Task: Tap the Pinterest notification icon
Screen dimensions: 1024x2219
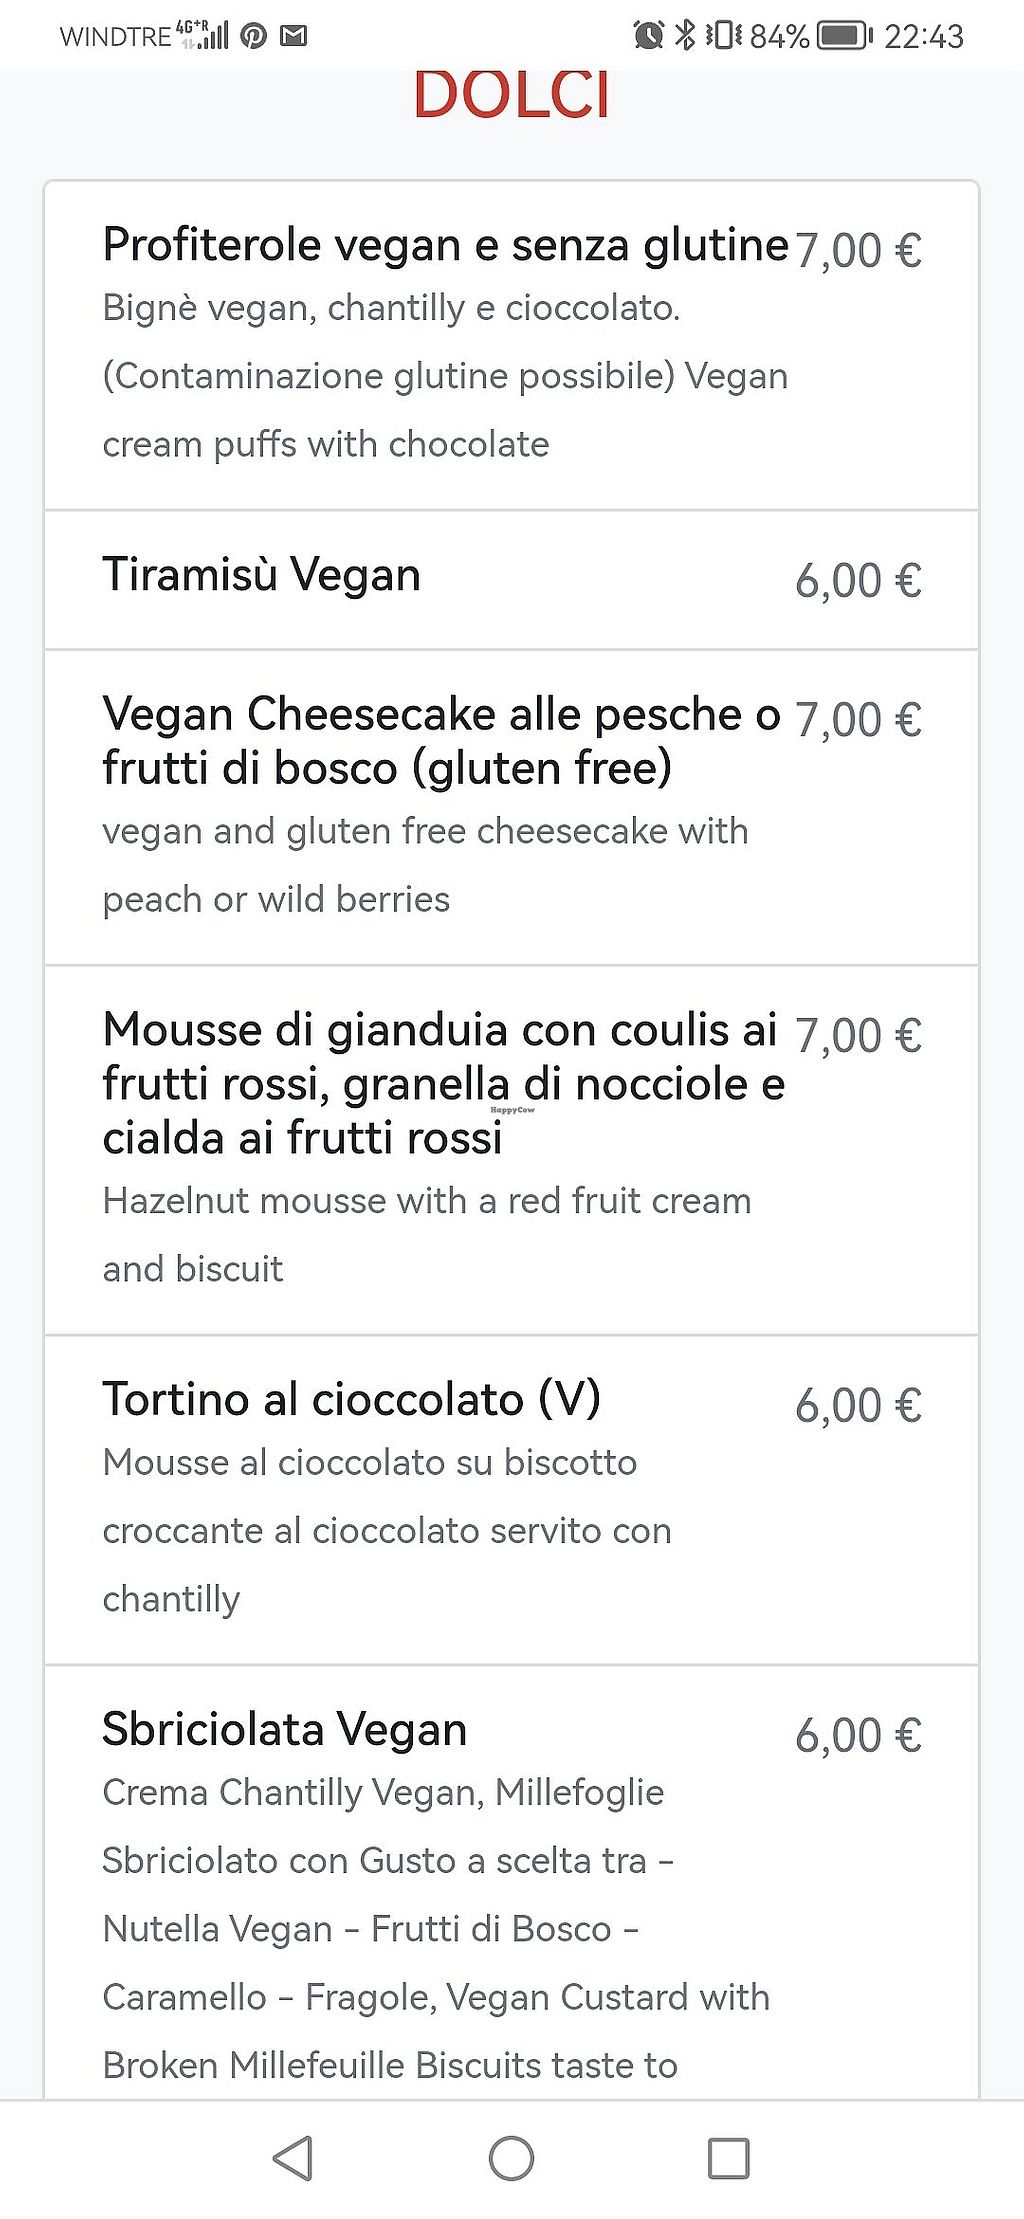Action: 254,36
